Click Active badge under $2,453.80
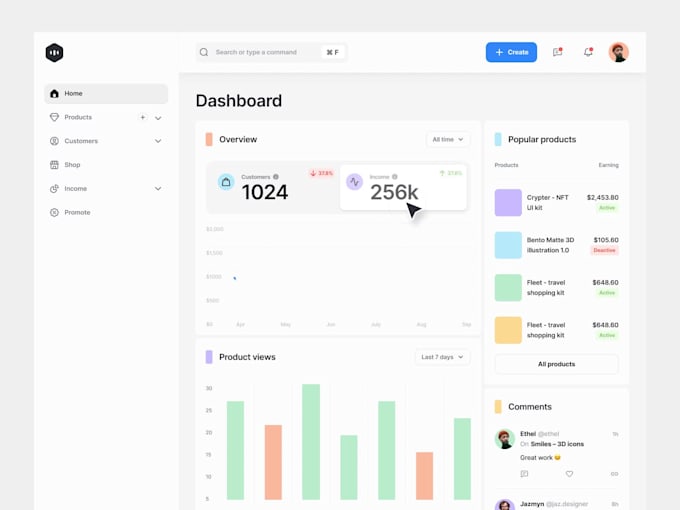The width and height of the screenshot is (680, 510). [607, 208]
